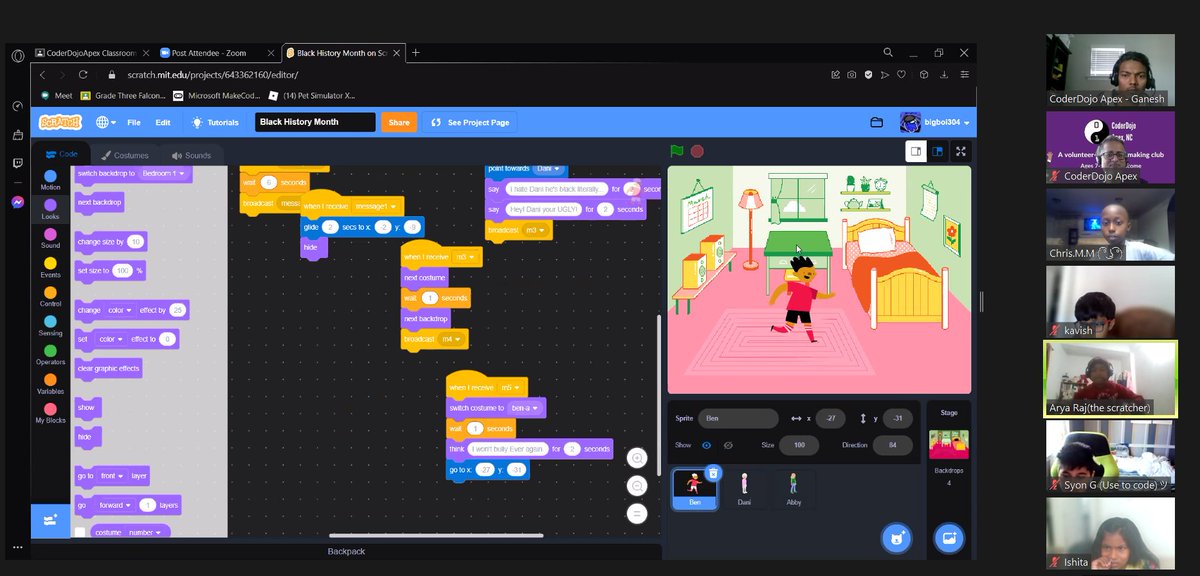Select the Operators block category

(x=50, y=355)
